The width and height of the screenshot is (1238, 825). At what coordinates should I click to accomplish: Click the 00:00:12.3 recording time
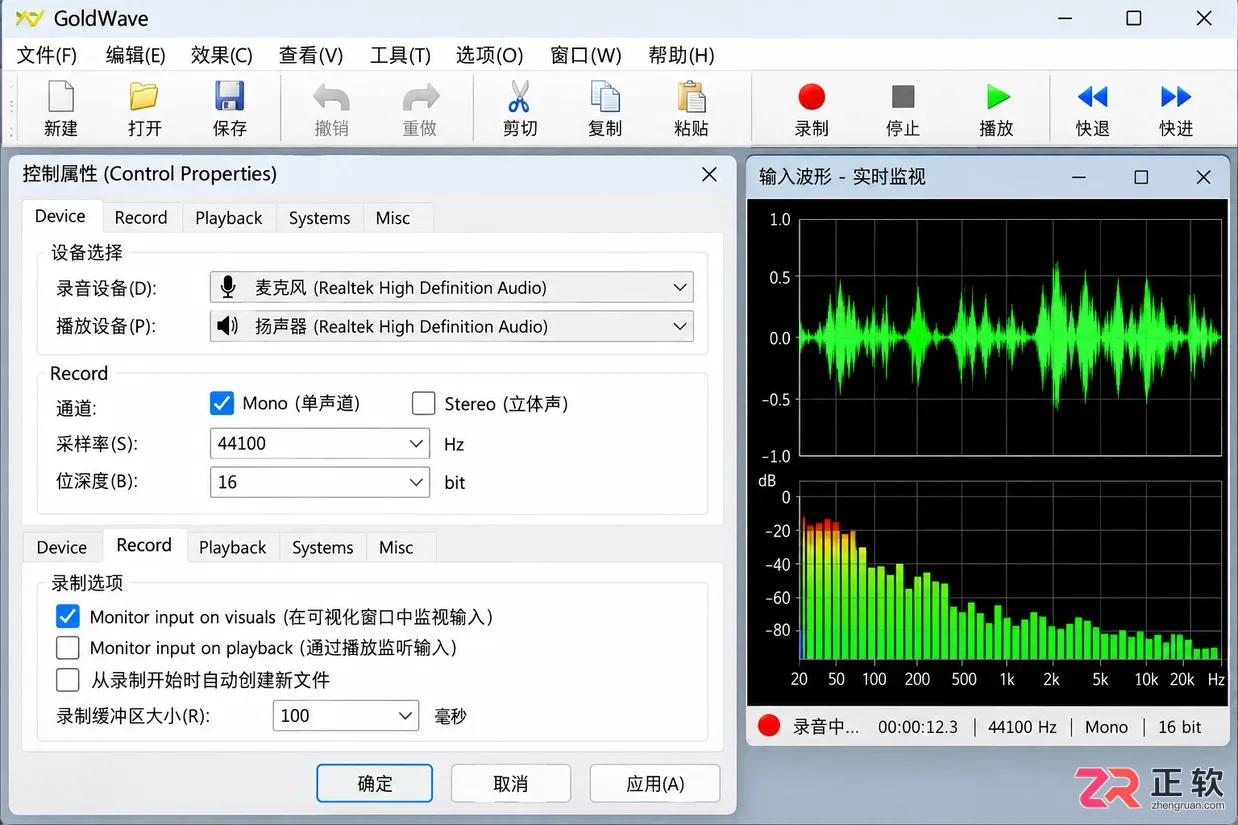[x=918, y=727]
